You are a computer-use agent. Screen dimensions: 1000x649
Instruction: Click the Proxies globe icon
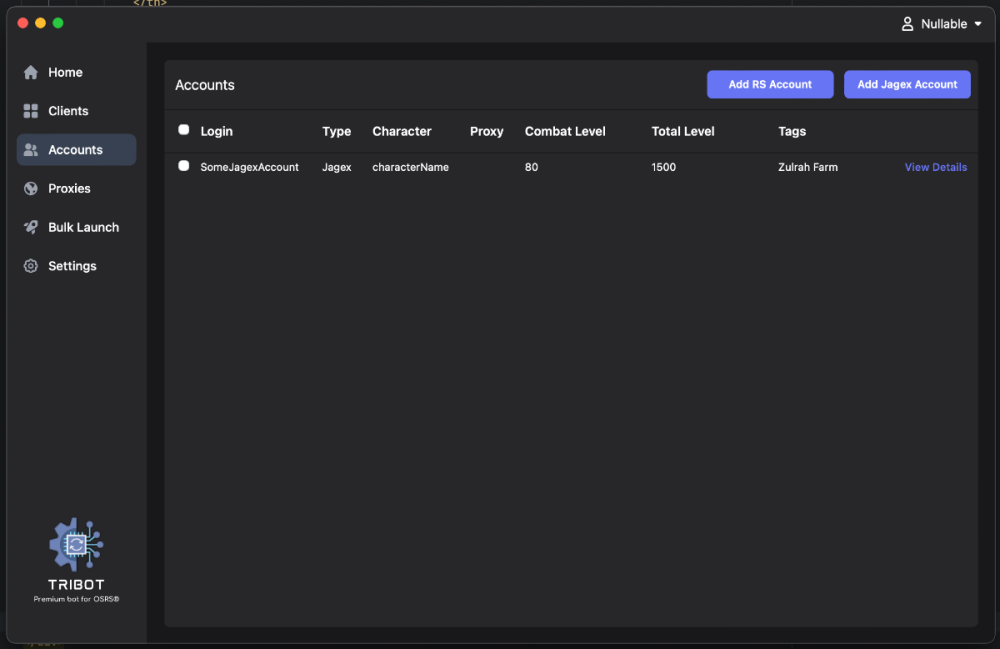[31, 189]
